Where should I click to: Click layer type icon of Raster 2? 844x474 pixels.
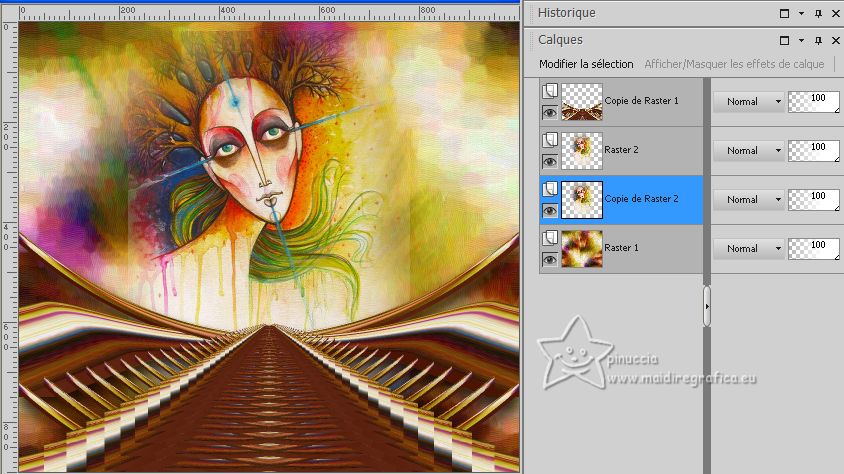[550, 140]
